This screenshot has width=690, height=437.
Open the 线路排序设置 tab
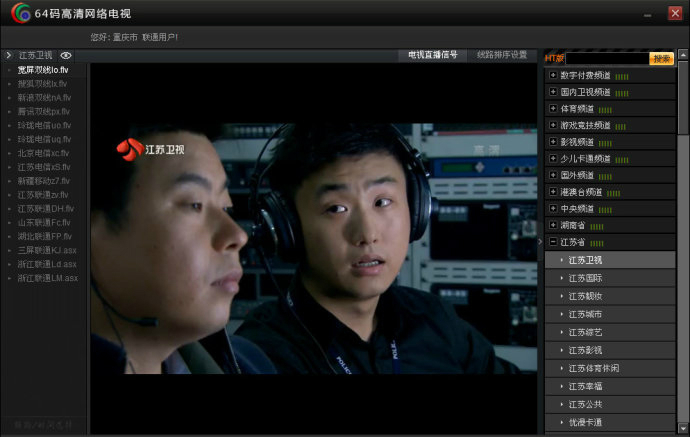pos(502,55)
